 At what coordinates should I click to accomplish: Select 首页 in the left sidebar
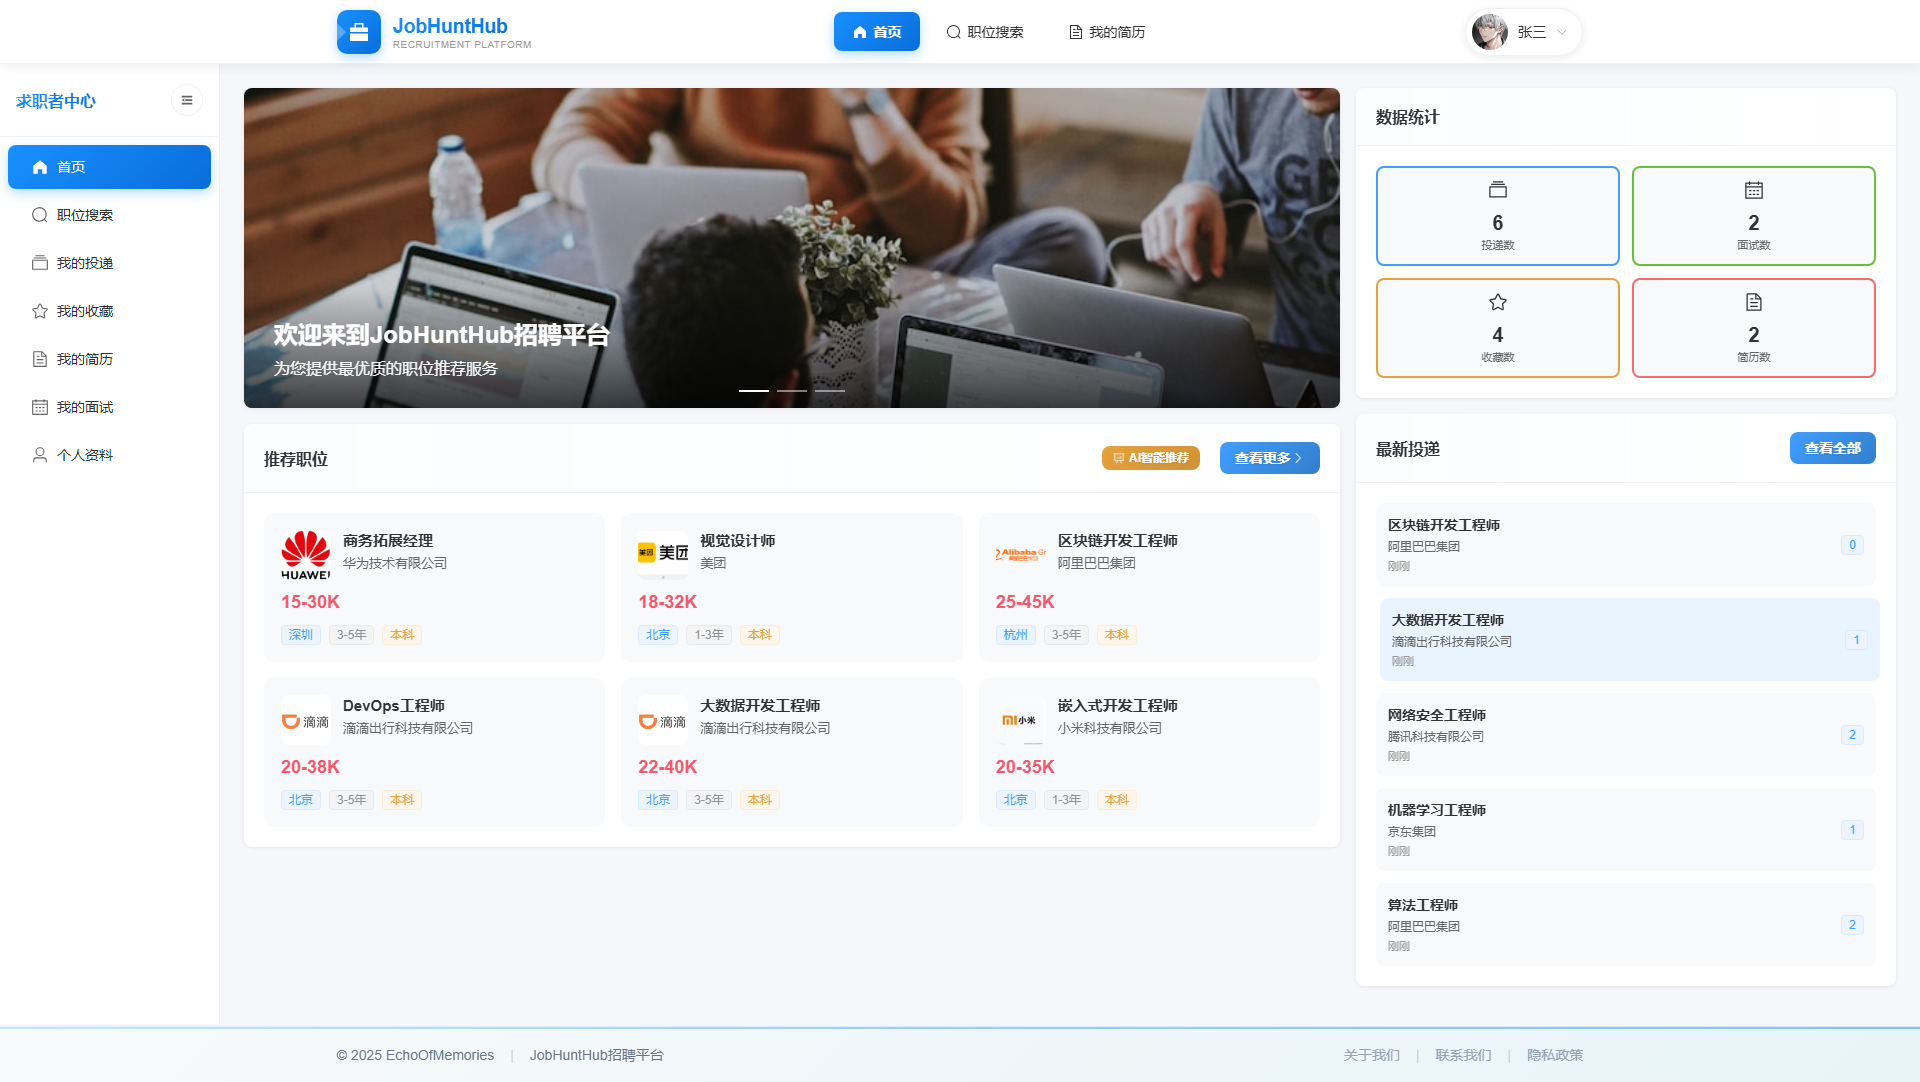point(109,167)
